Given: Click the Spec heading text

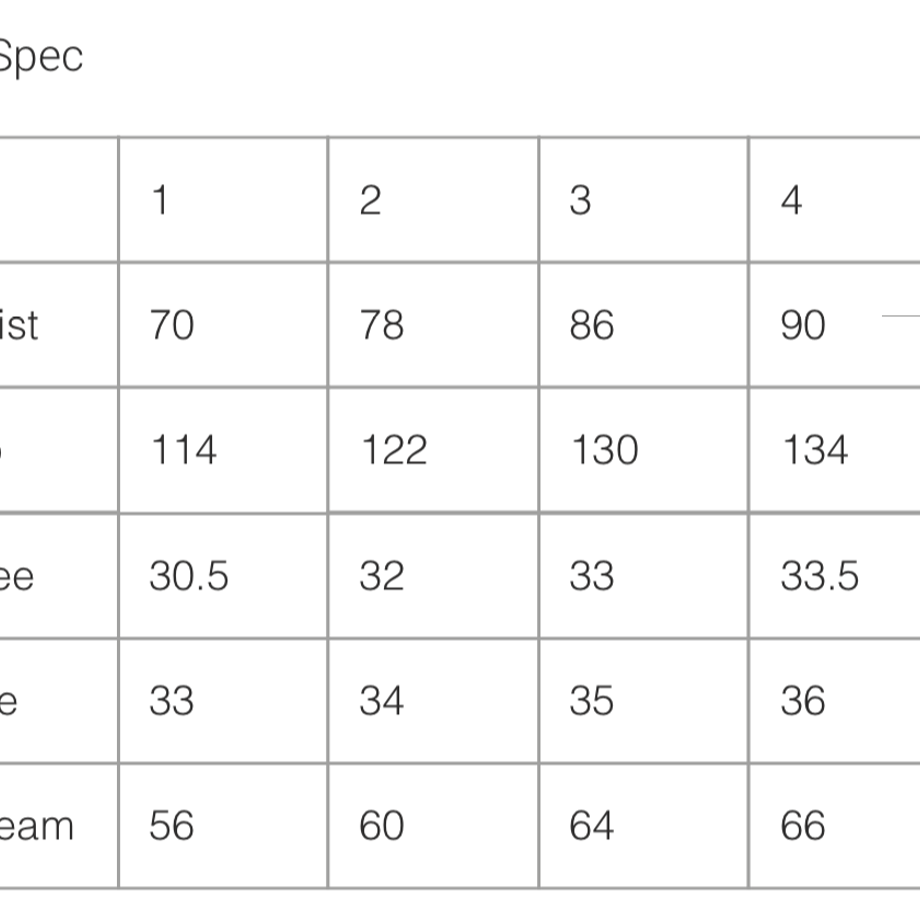Looking at the screenshot, I should coord(40,58).
